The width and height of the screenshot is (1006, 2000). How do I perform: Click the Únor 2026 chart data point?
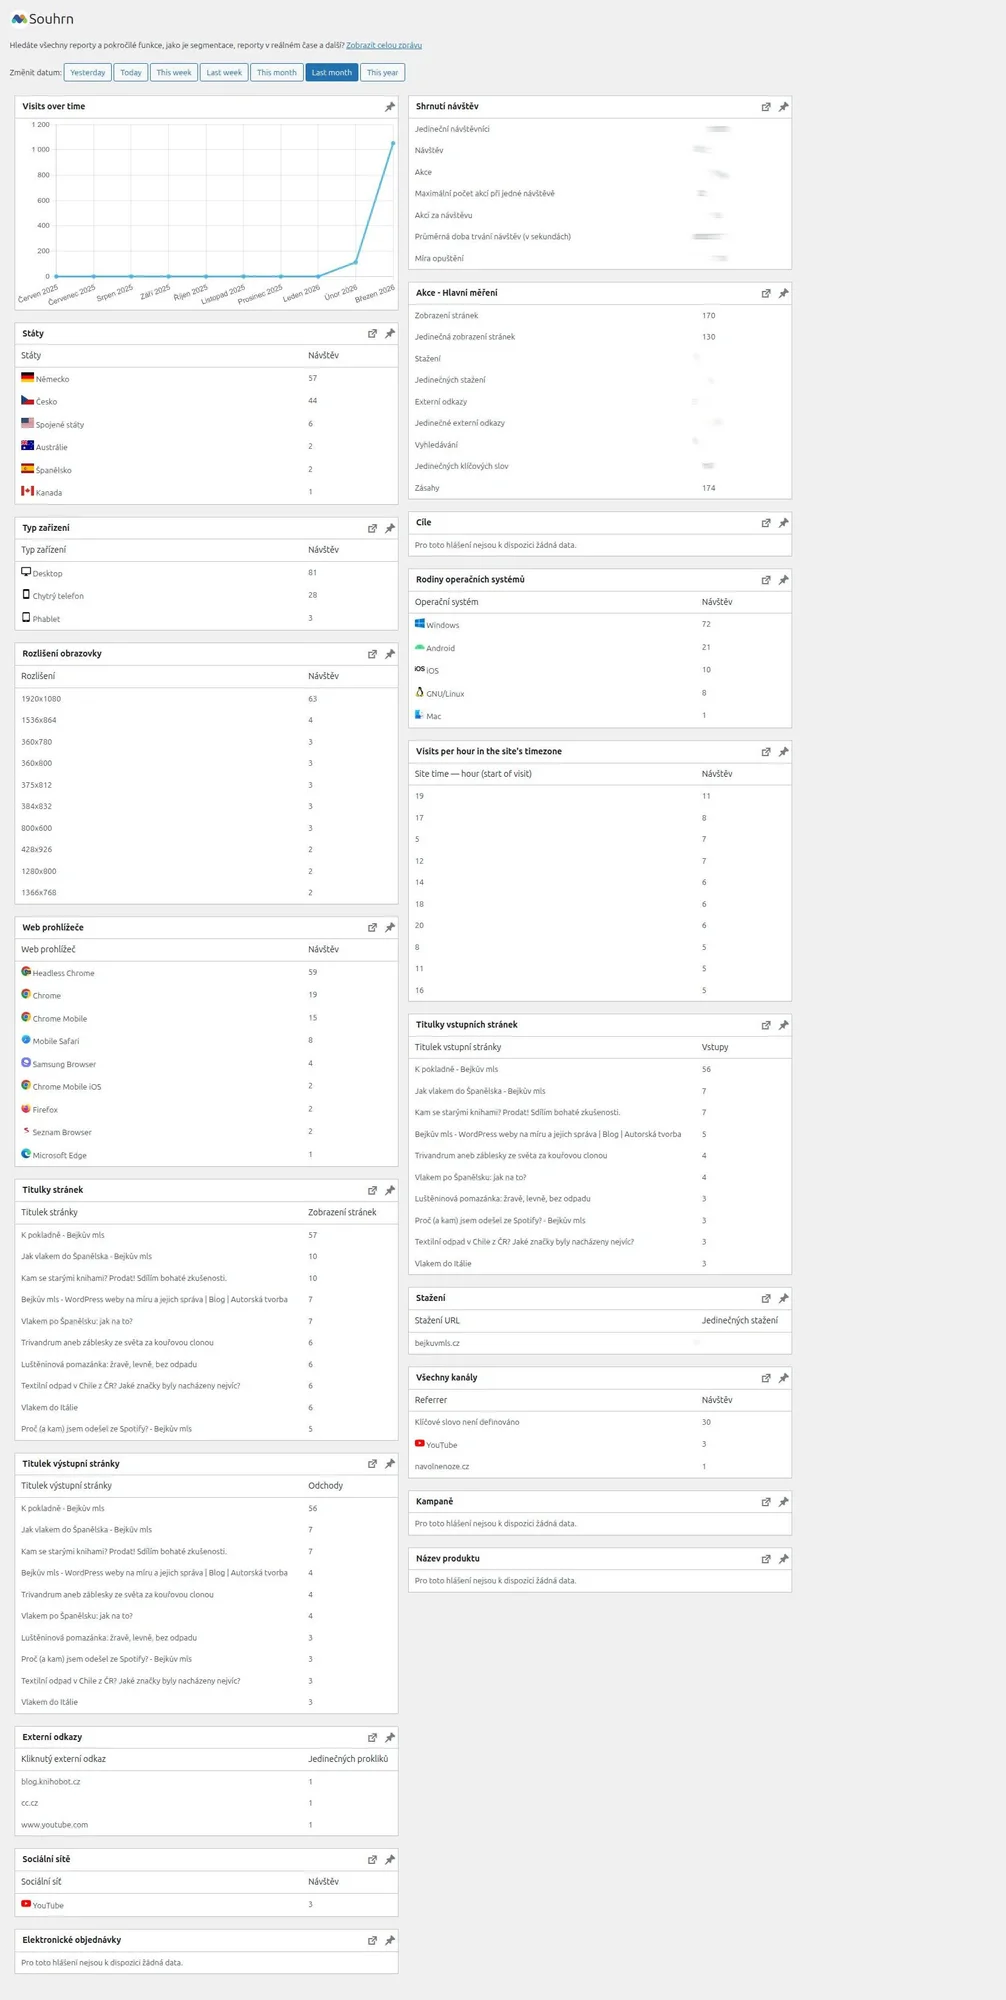point(356,262)
